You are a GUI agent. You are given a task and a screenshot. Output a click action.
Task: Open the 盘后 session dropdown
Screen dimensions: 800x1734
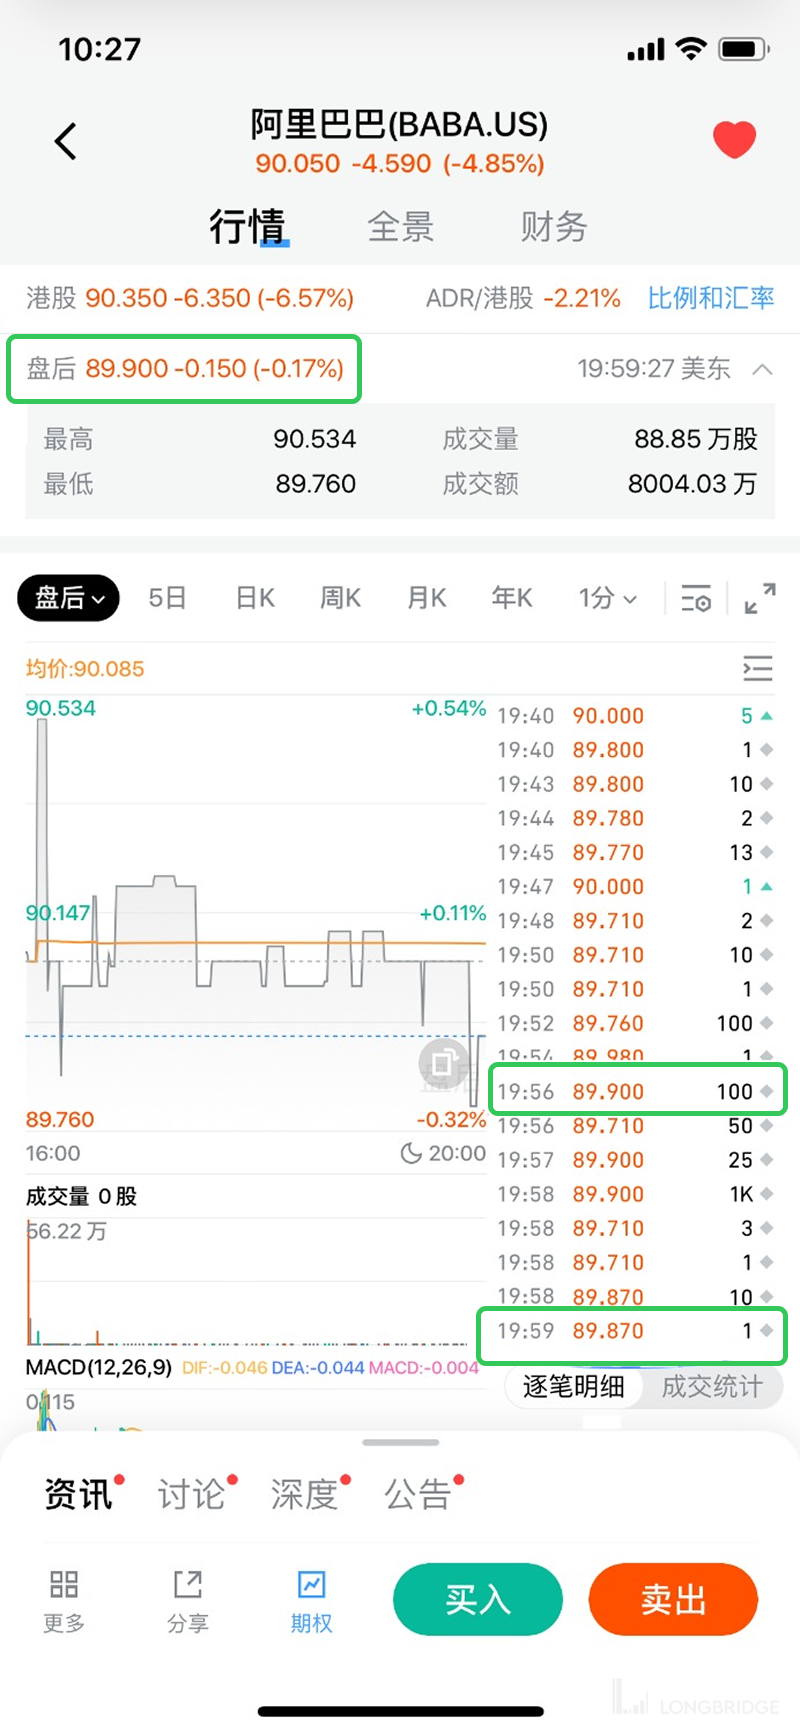pos(69,598)
